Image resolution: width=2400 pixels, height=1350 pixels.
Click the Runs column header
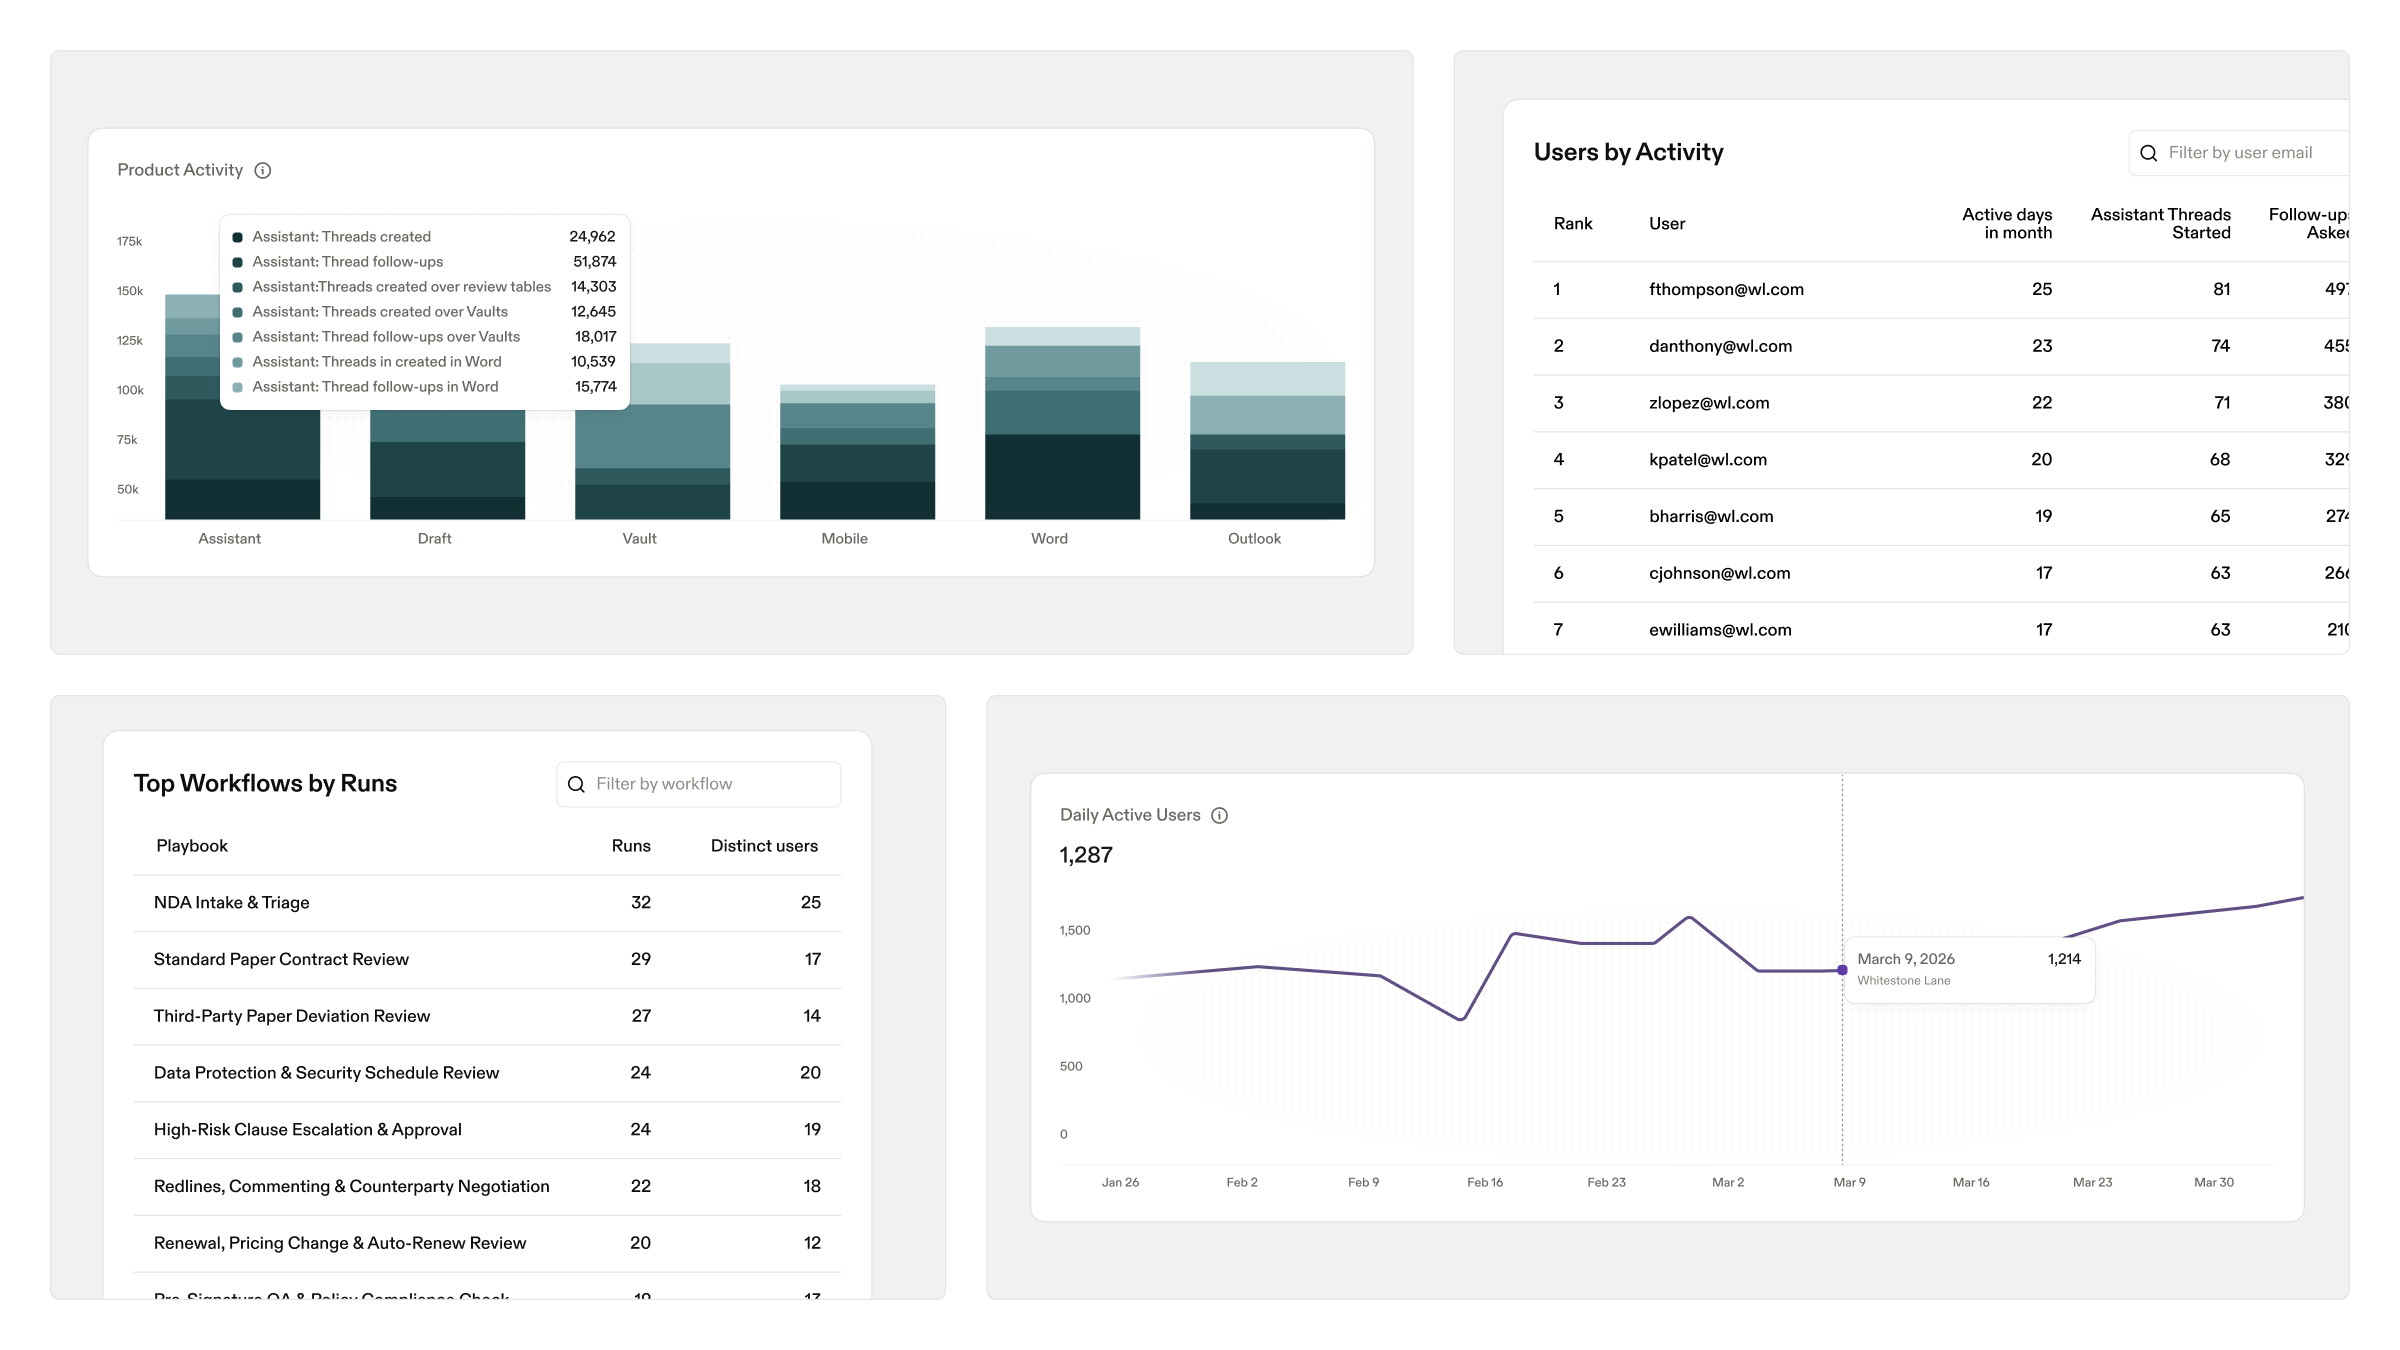631,846
